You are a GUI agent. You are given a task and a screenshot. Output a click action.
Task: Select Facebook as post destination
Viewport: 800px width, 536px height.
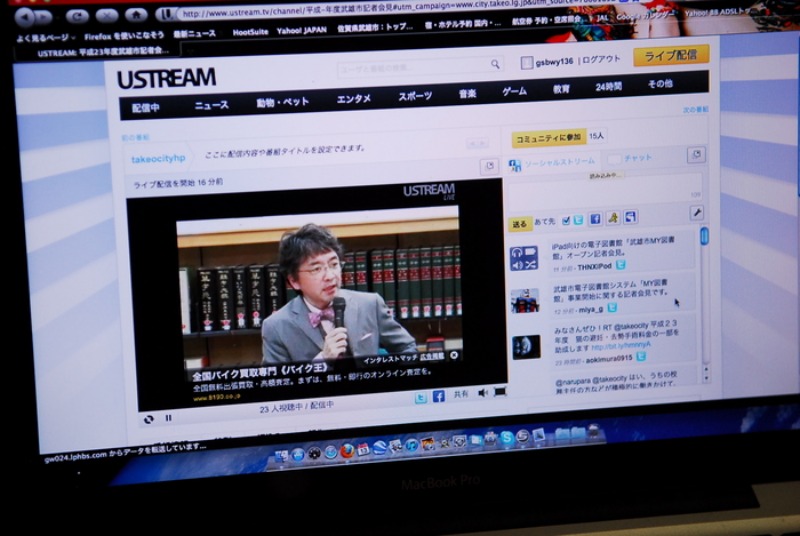[x=595, y=219]
